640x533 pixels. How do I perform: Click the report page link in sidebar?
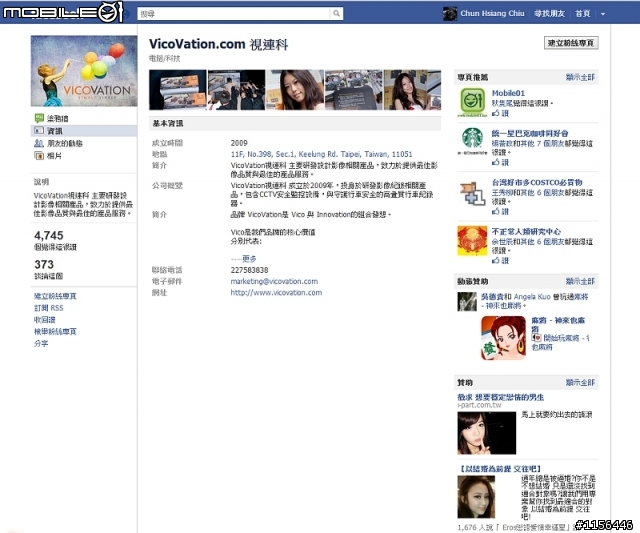(x=55, y=331)
